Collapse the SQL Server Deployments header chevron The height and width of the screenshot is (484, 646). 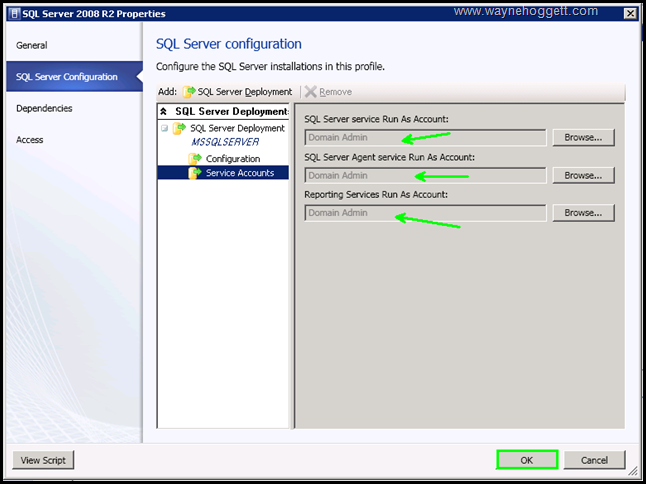164,111
